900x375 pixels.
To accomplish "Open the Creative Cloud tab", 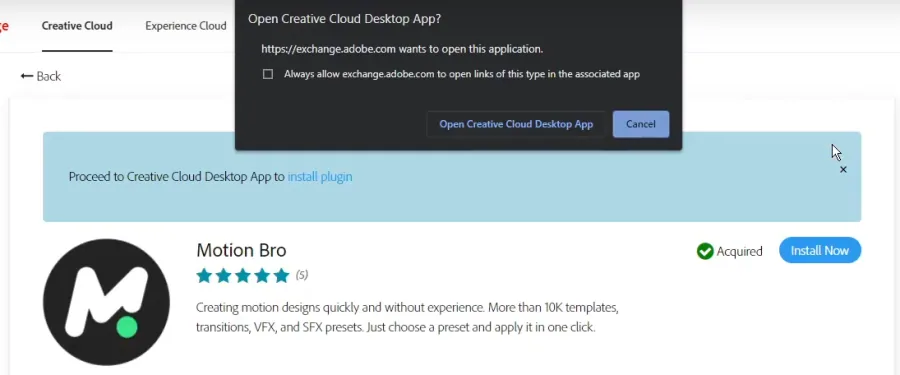I will (x=77, y=26).
